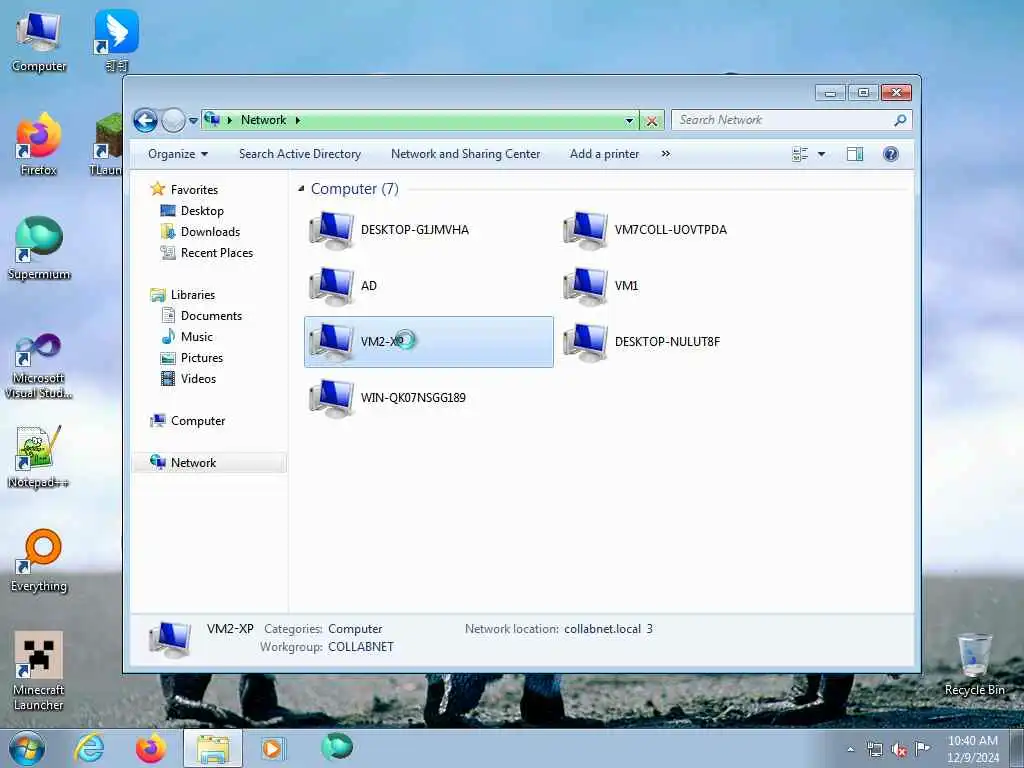Open Explorer help question mark
This screenshot has width=1024, height=768.
pyautogui.click(x=890, y=154)
